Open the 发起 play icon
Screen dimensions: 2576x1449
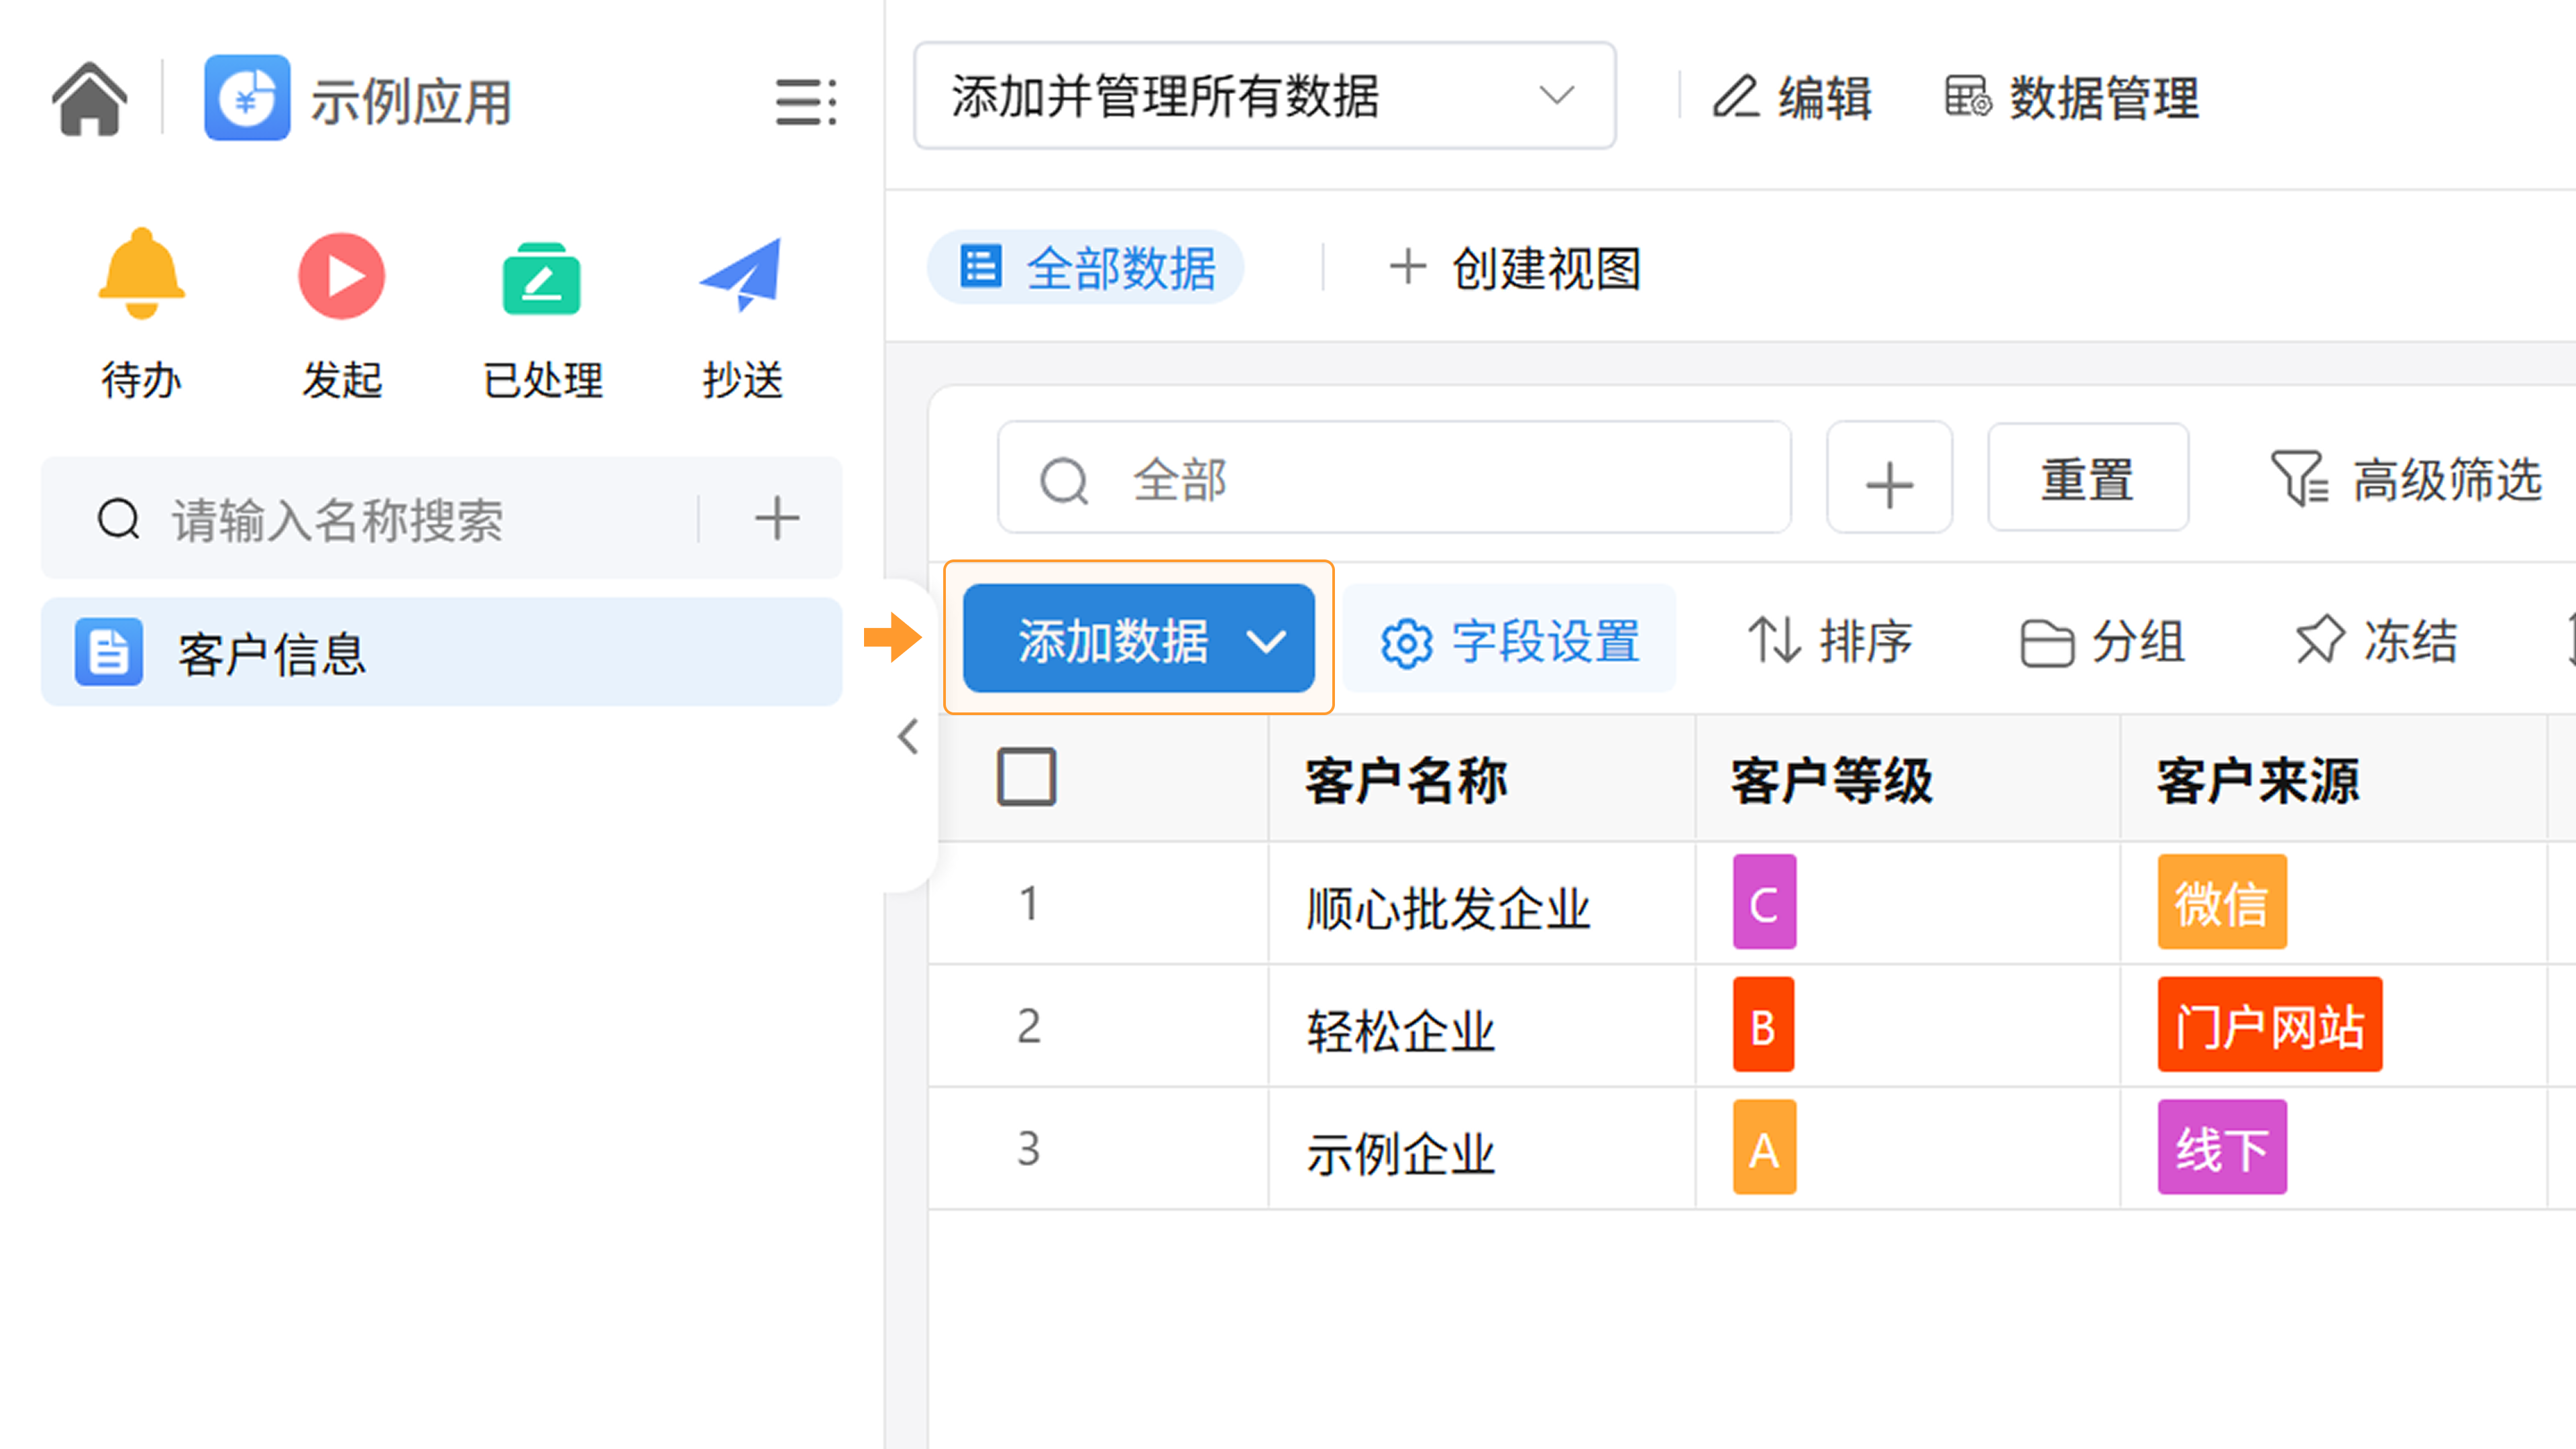point(341,275)
